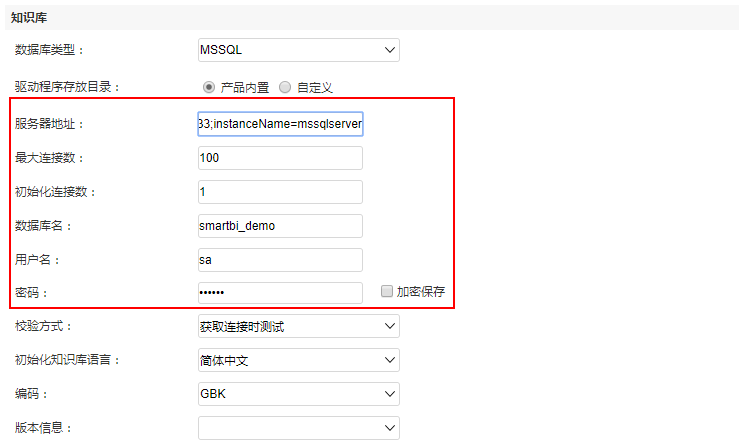
Task: Click the 自定义 label text
Action: click(315, 88)
